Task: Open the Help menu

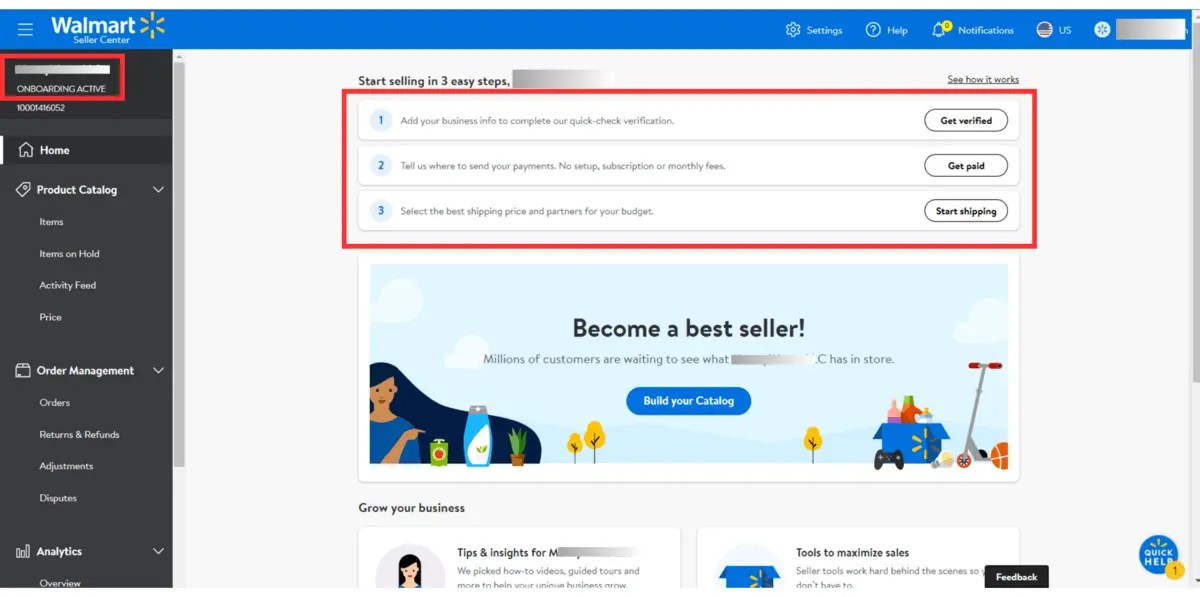Action: [886, 30]
